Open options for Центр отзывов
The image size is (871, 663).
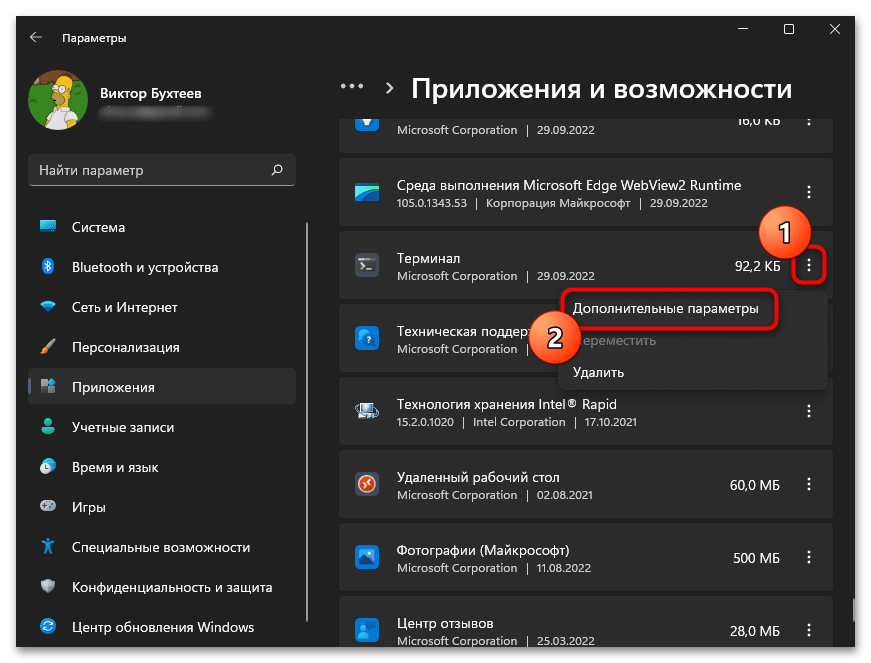coord(809,630)
